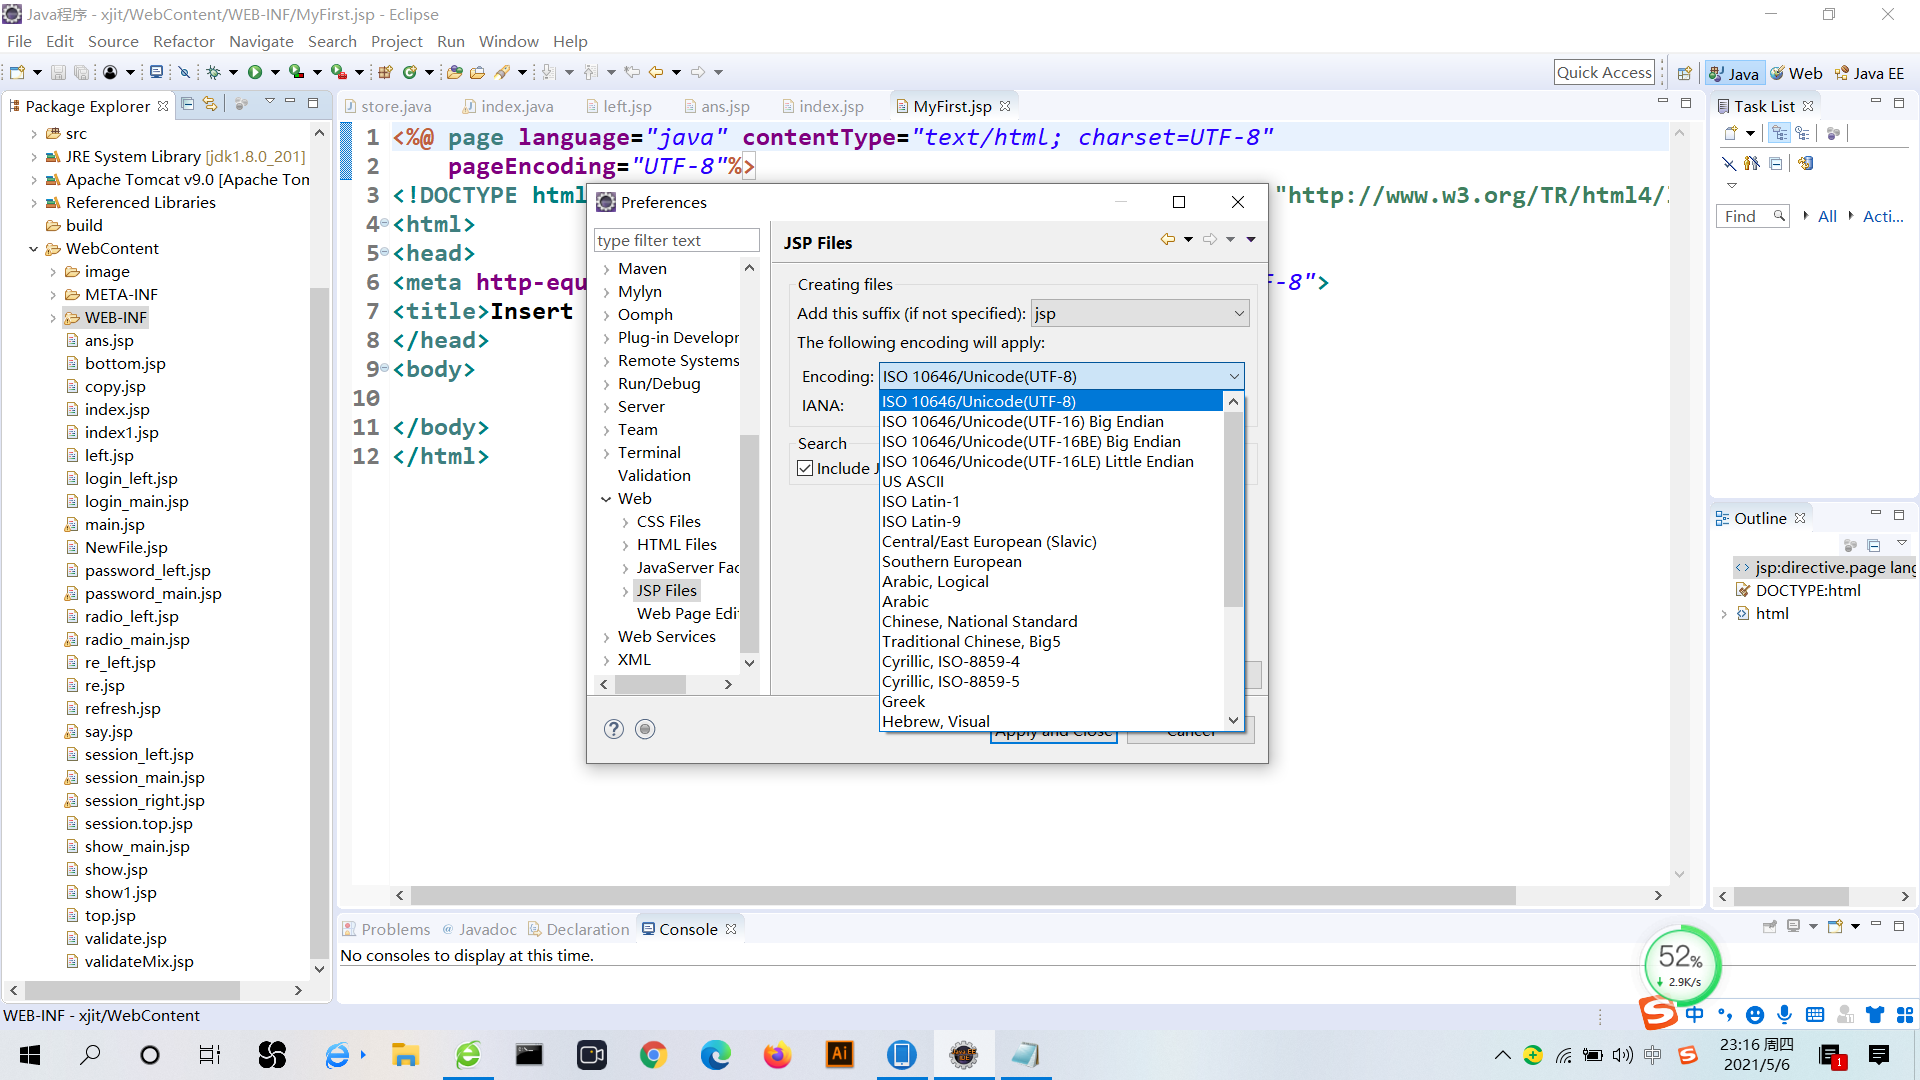The height and width of the screenshot is (1080, 1920).
Task: Collapse All in Package Explorer
Action: [187, 104]
